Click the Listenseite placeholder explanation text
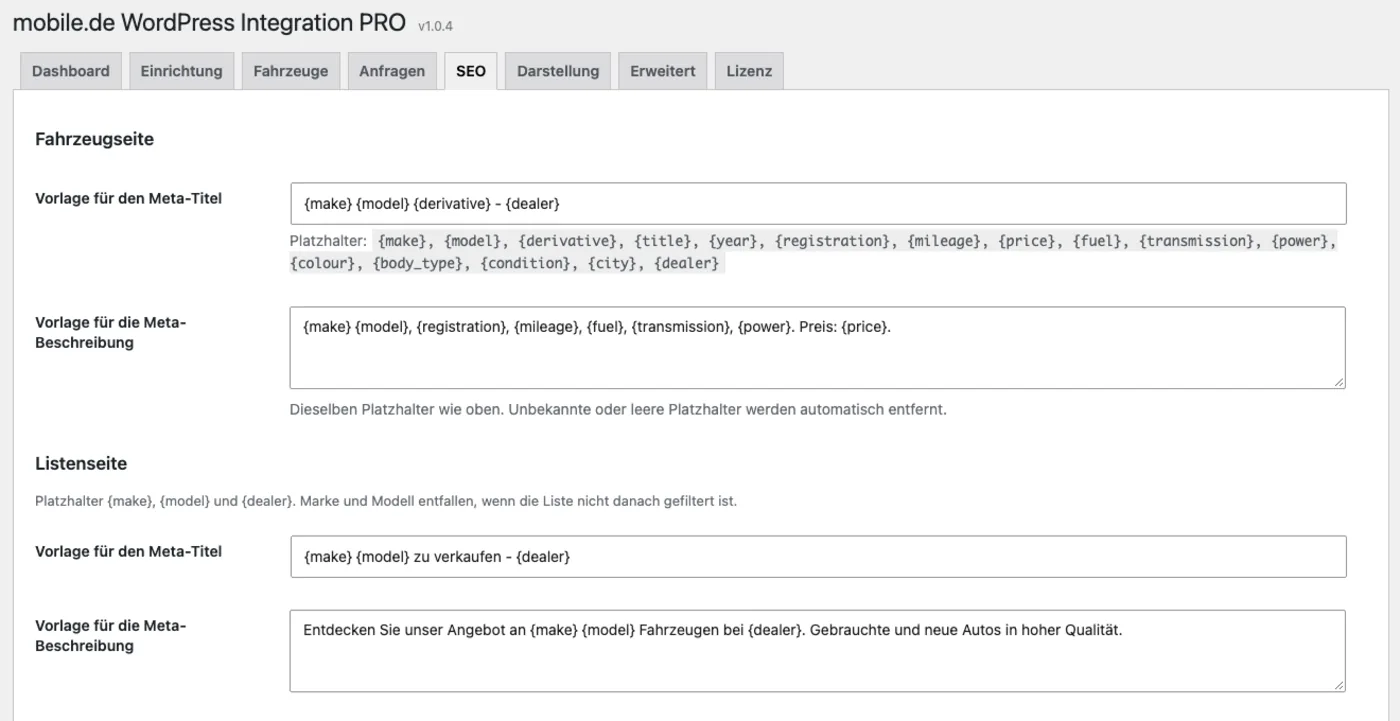This screenshot has height=721, width=1400. pos(386,501)
